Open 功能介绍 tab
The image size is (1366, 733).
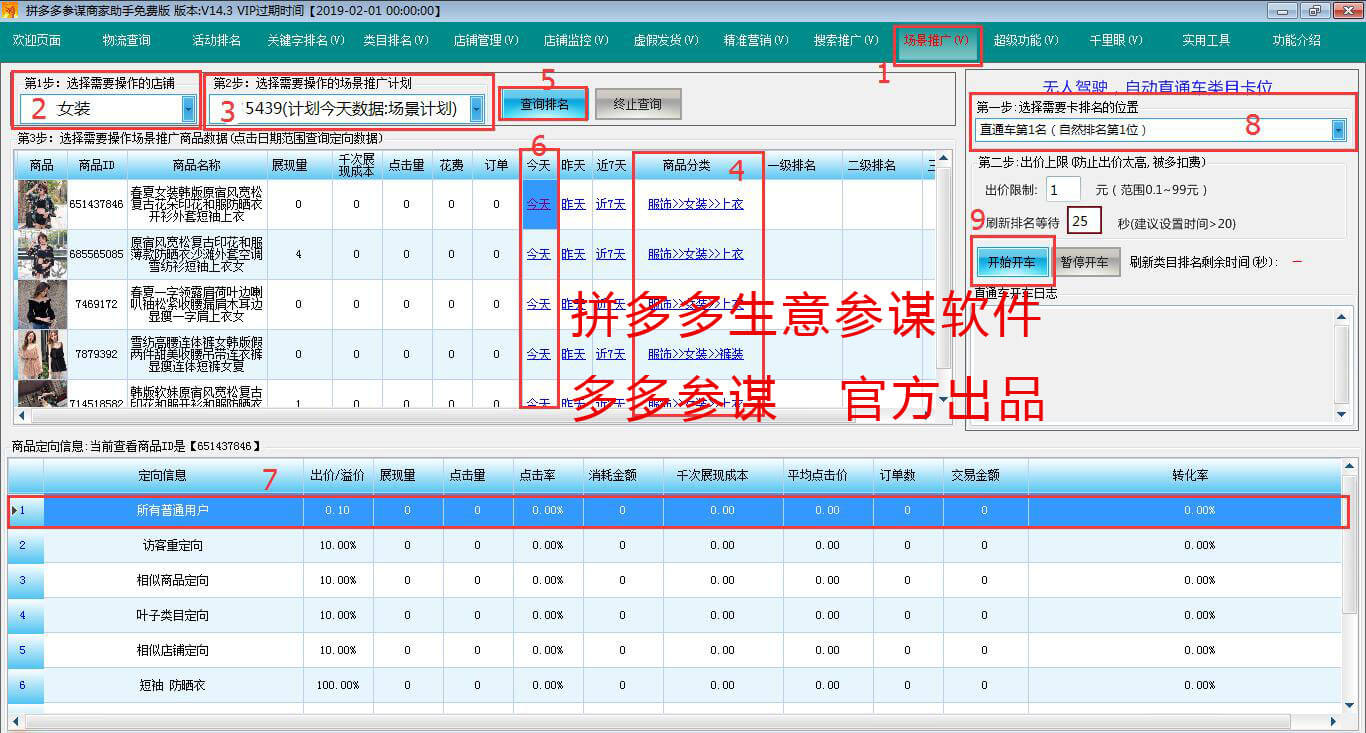(x=1296, y=41)
